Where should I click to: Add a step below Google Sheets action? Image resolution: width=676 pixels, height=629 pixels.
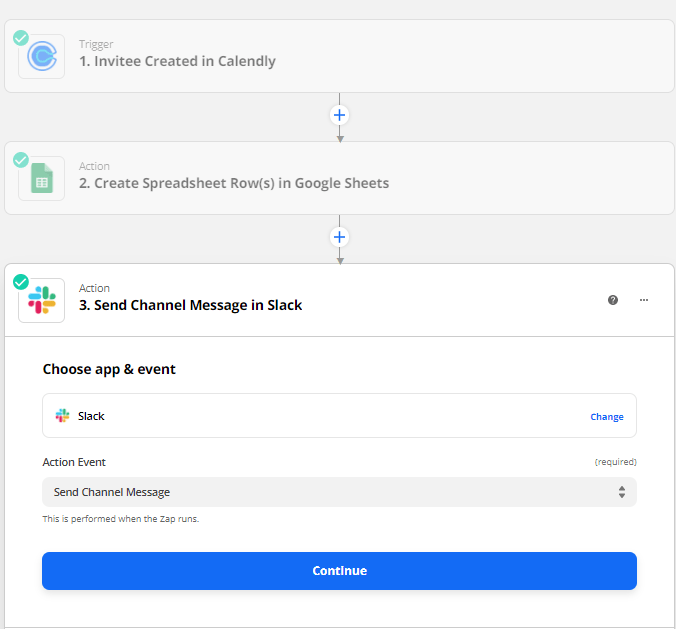coord(340,237)
